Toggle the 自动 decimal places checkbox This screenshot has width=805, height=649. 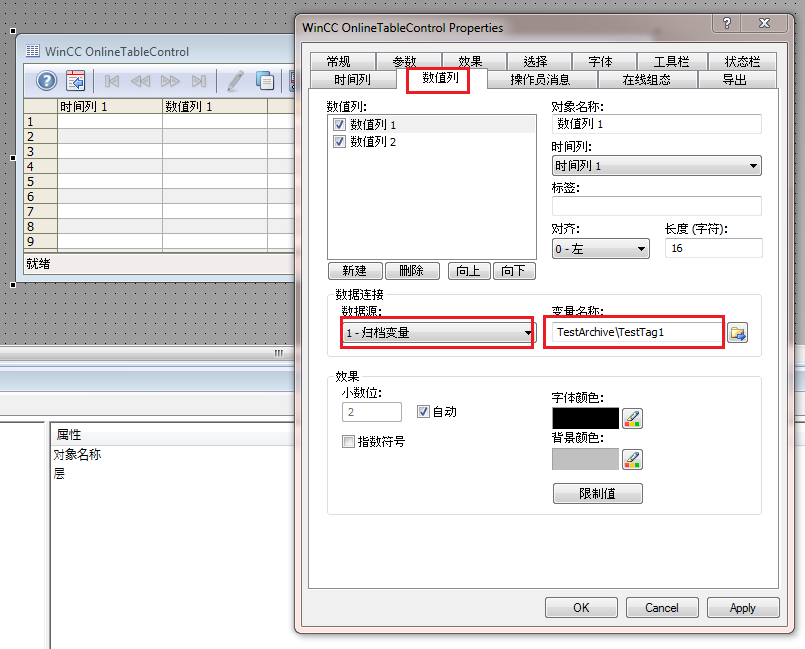pyautogui.click(x=423, y=411)
